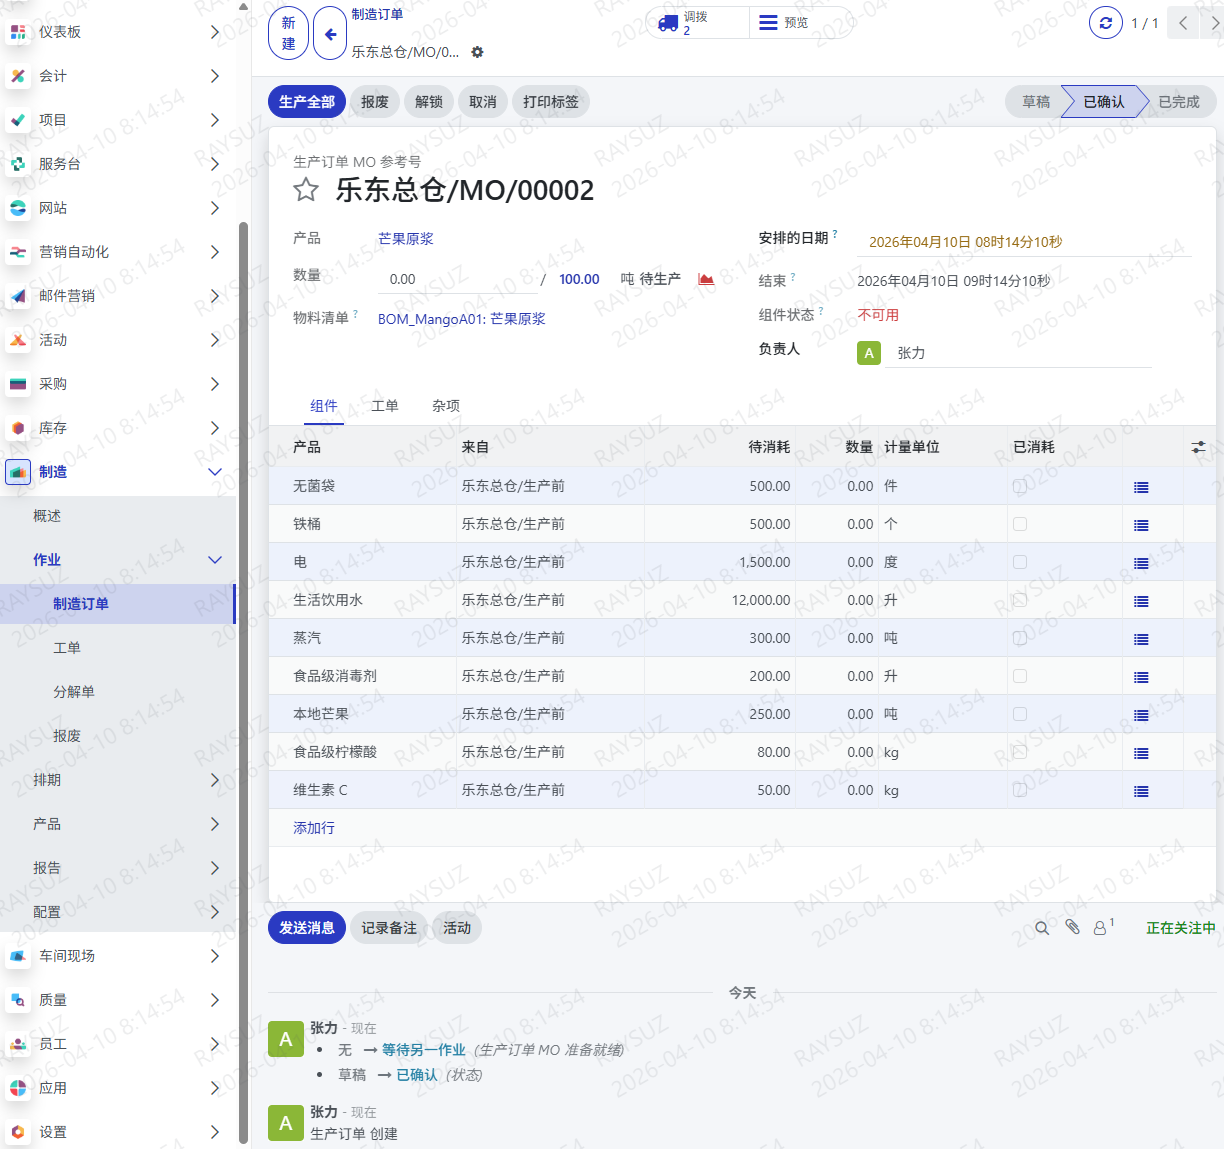1224x1149 pixels.
Task: Expand the 产品 submenu chevron
Action: pos(215,824)
